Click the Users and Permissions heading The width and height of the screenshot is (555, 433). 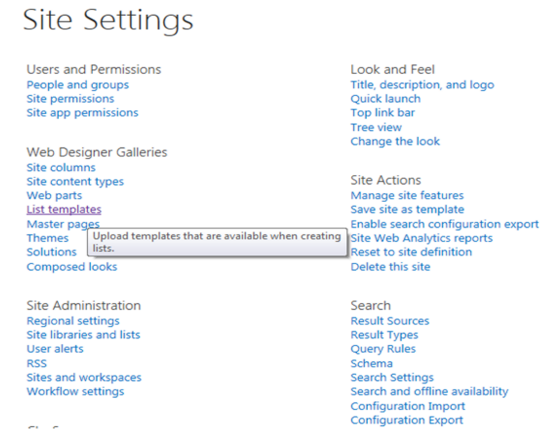coord(94,69)
